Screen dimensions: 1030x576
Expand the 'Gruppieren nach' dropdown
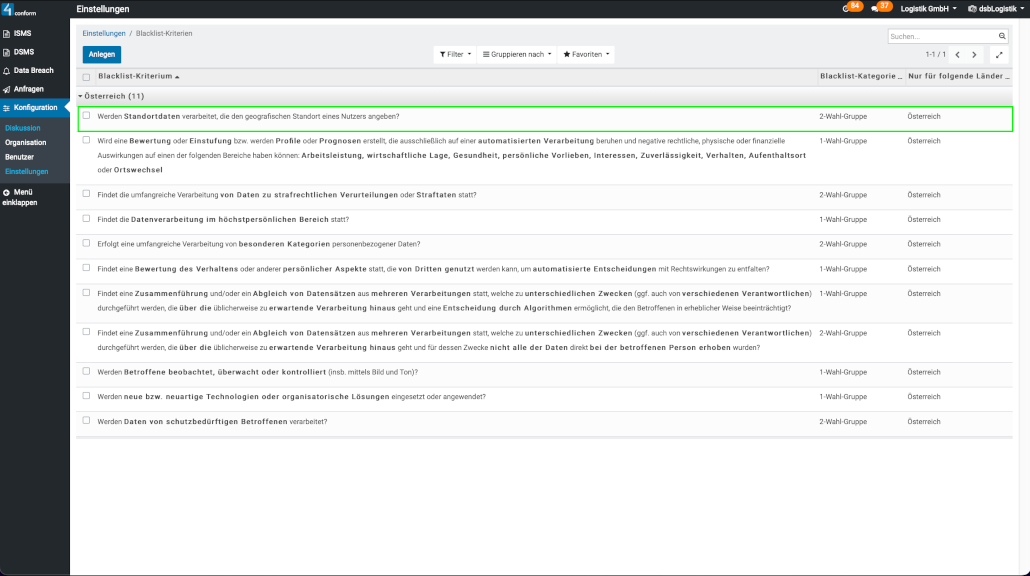pos(517,55)
